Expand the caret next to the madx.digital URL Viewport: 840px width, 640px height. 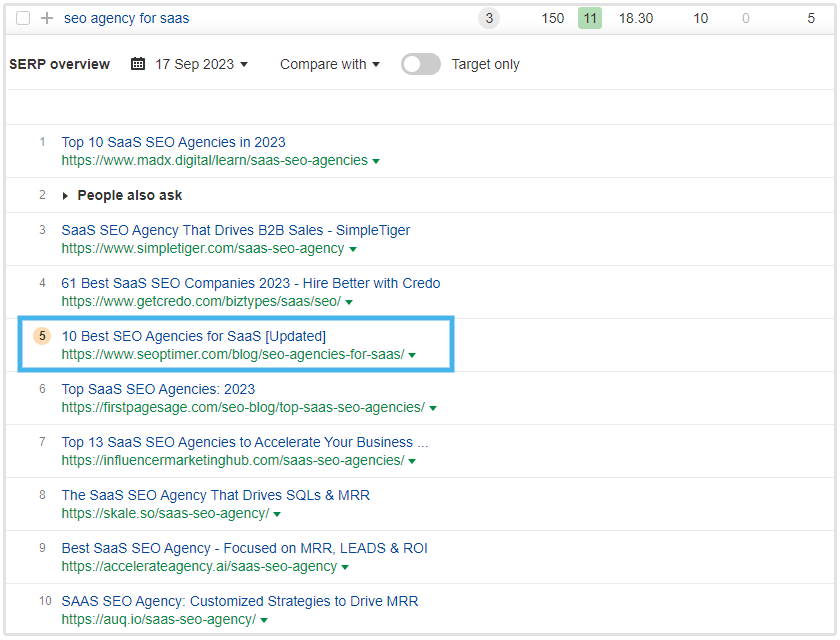(376, 160)
